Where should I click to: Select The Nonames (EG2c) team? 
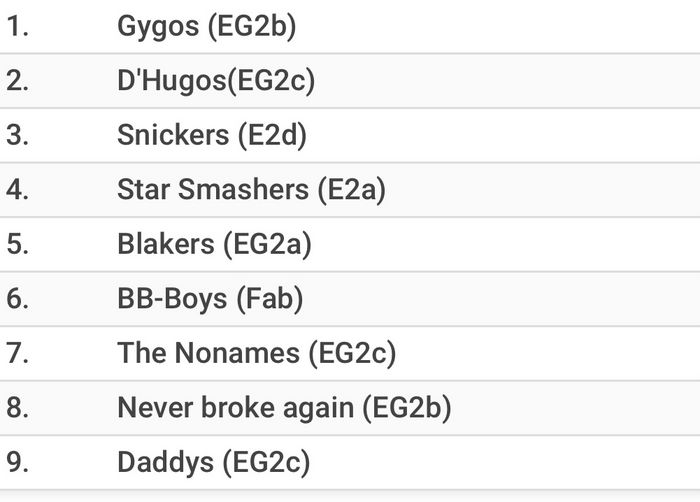[256, 353]
